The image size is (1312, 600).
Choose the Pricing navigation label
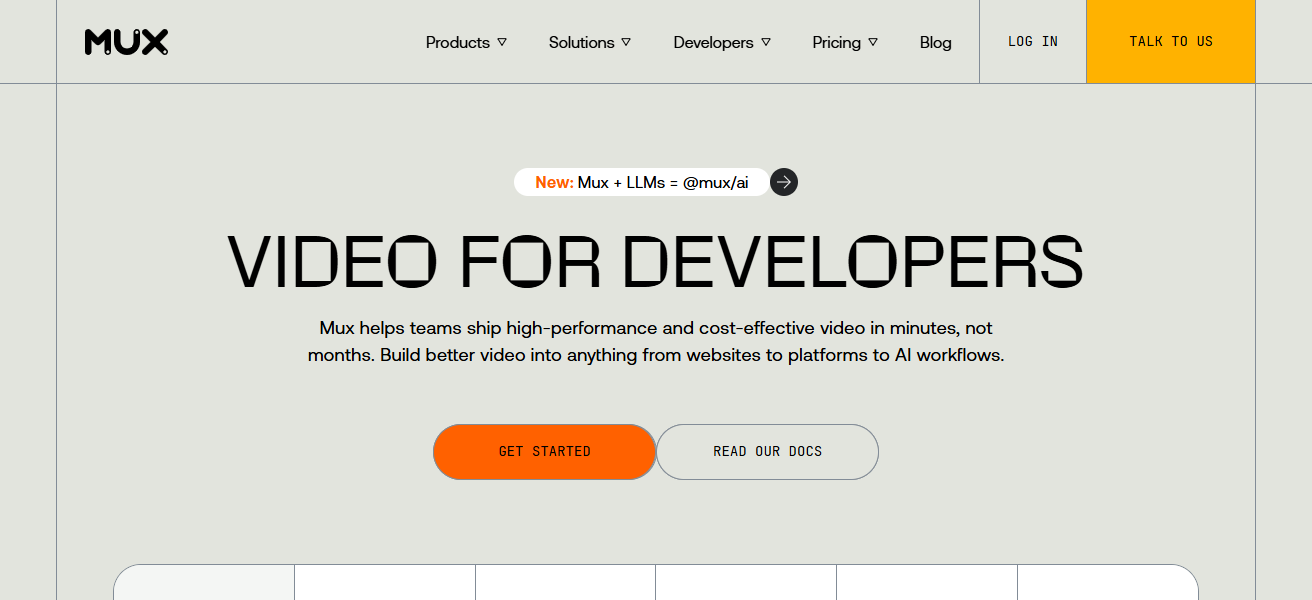836,42
